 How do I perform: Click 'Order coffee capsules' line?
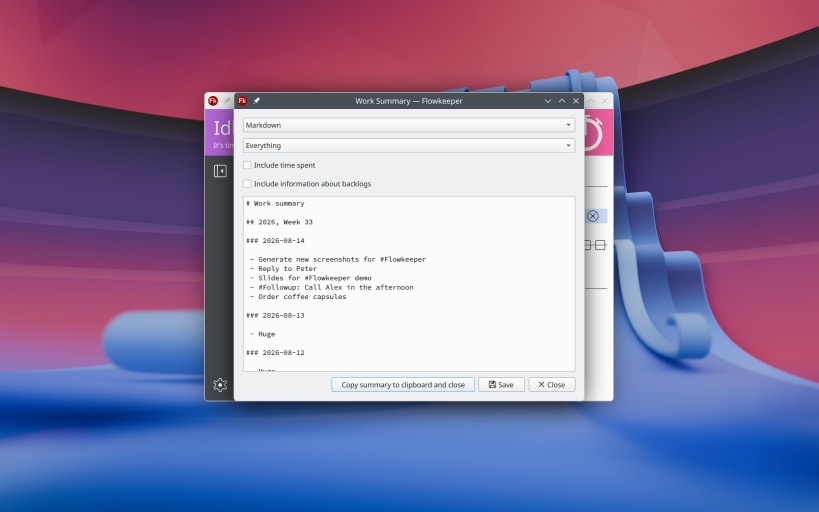pos(302,297)
